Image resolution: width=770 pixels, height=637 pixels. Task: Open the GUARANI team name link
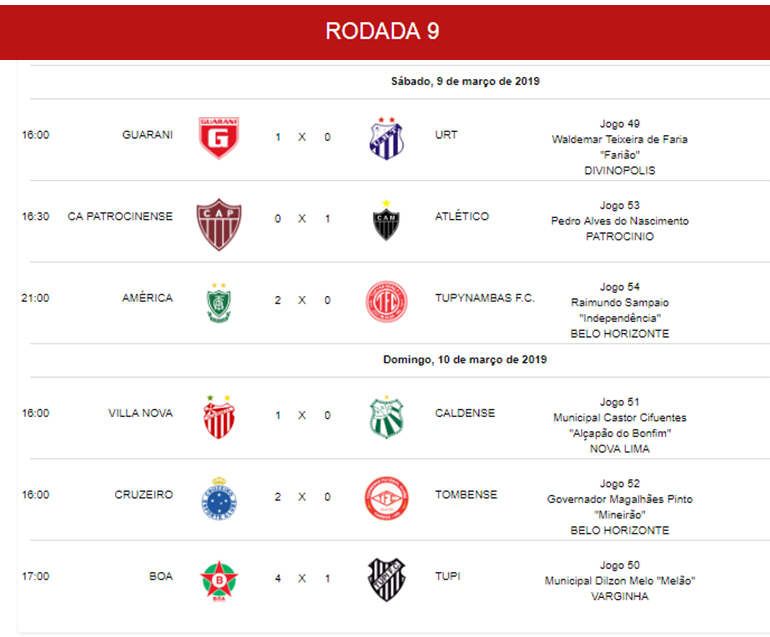click(147, 135)
